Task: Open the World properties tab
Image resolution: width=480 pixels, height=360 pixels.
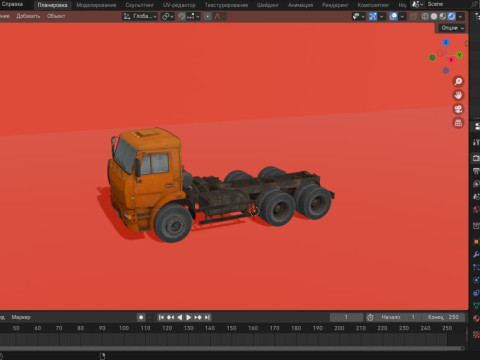Action: [x=476, y=210]
